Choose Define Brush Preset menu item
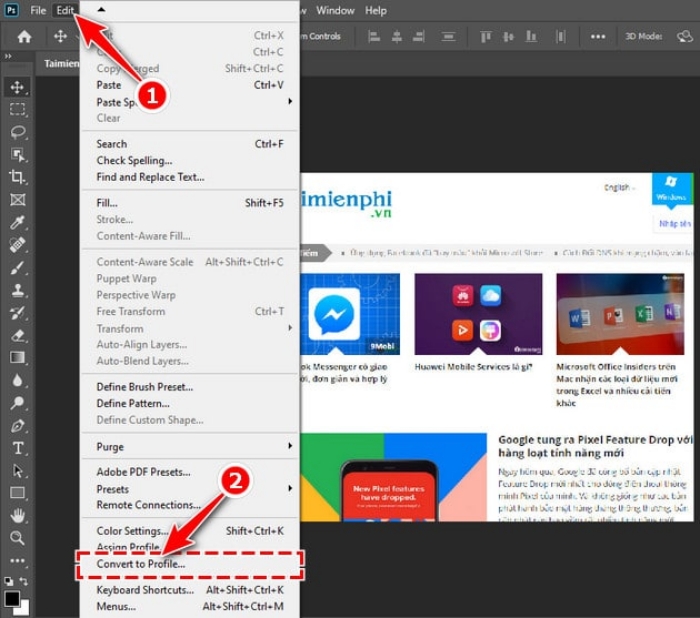Screen dimensions: 700x618 tap(190, 387)
